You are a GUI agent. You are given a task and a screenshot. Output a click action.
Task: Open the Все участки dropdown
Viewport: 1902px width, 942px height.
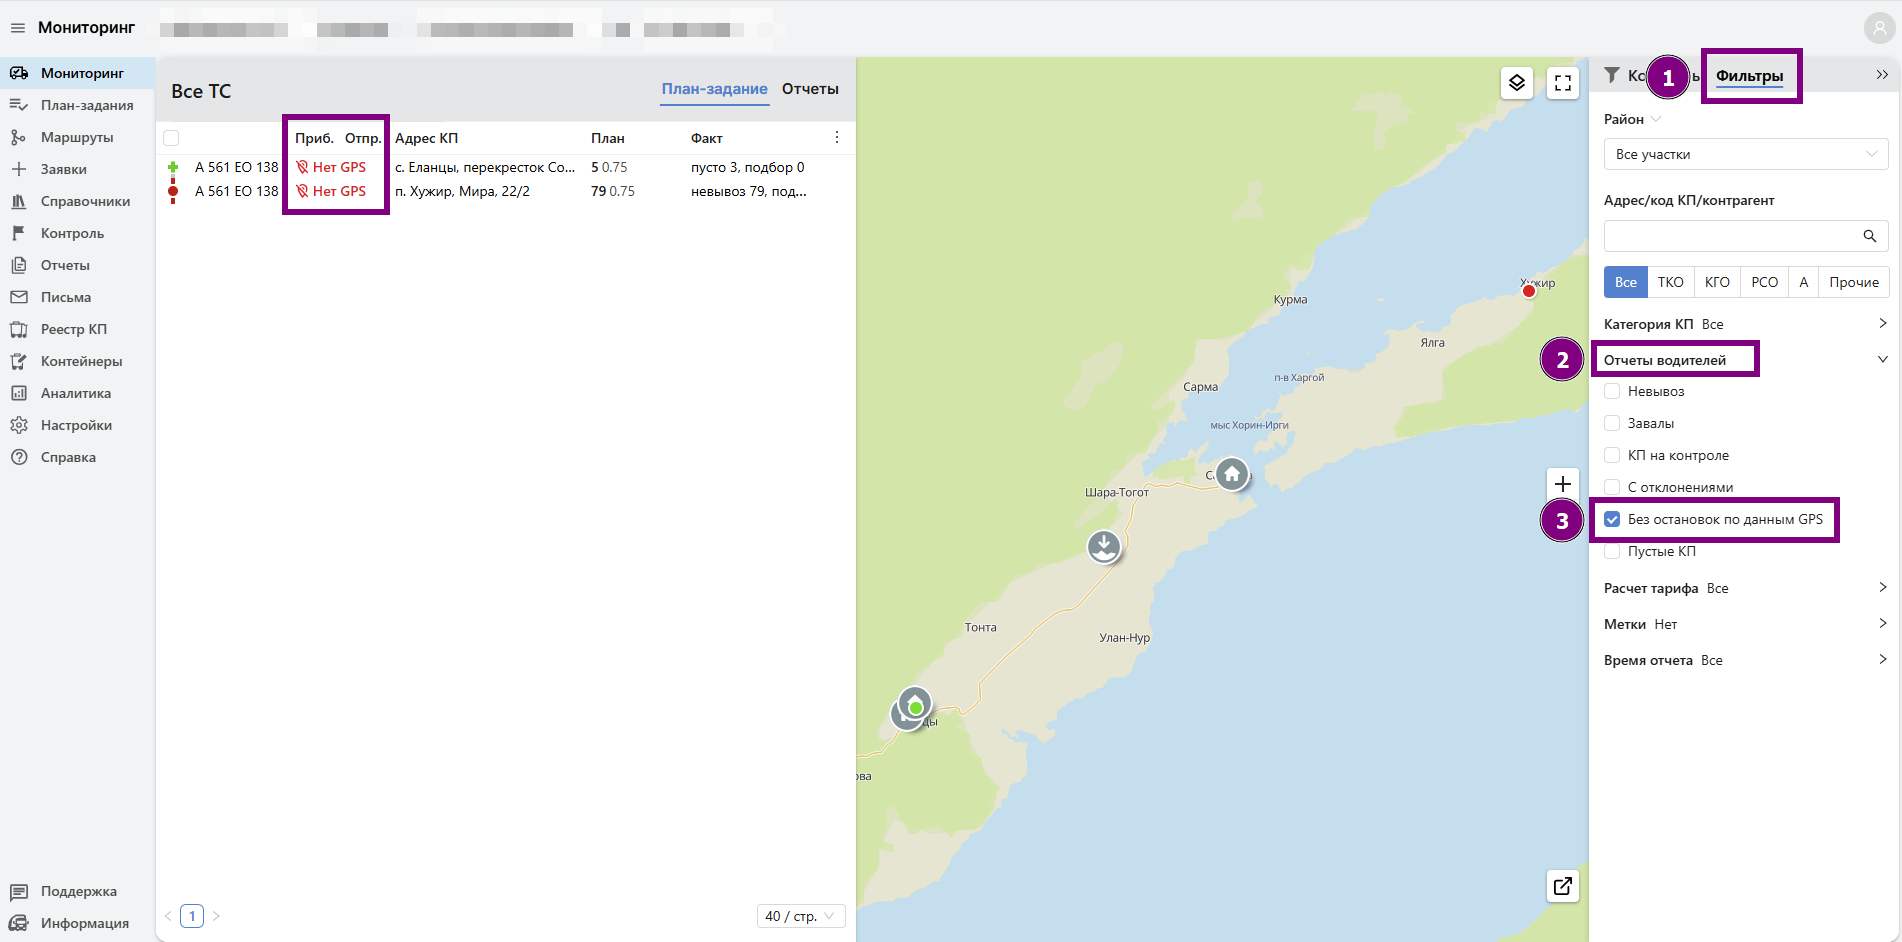click(1745, 154)
